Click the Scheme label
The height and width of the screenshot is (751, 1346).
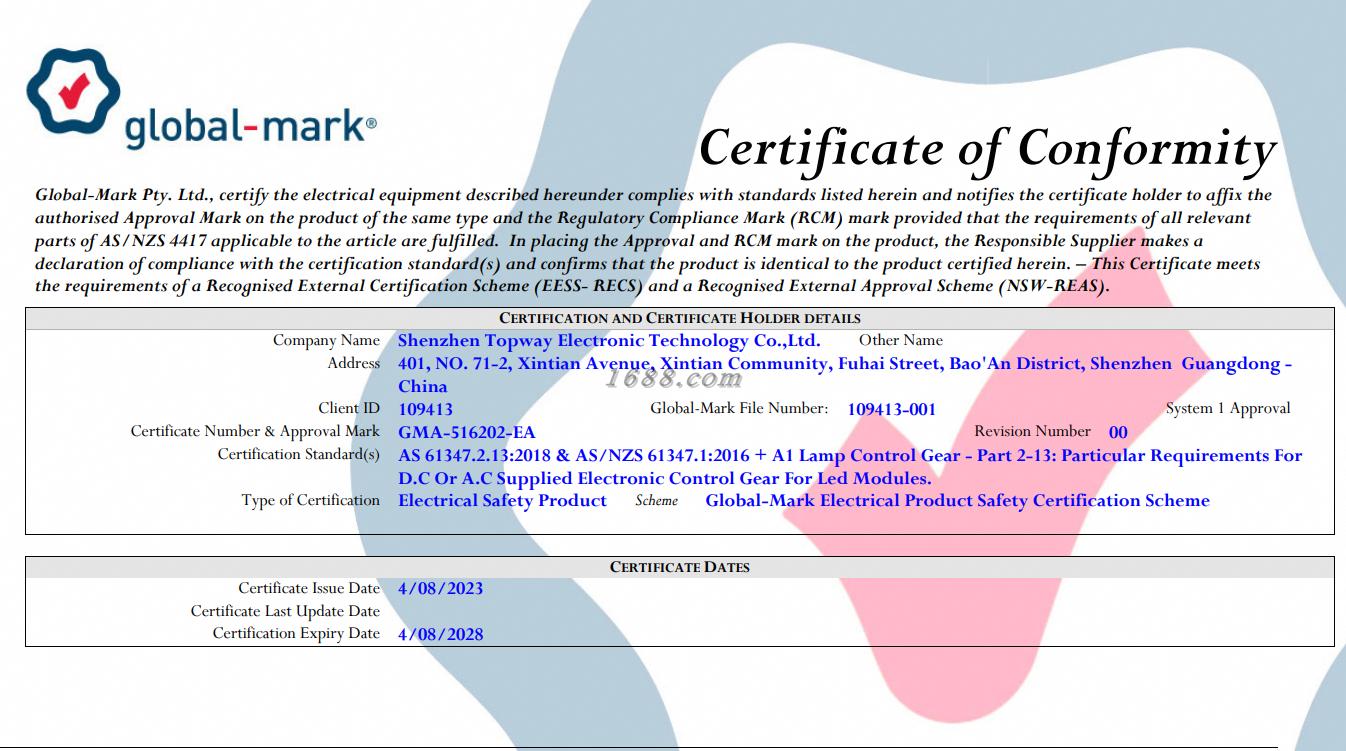tap(657, 500)
